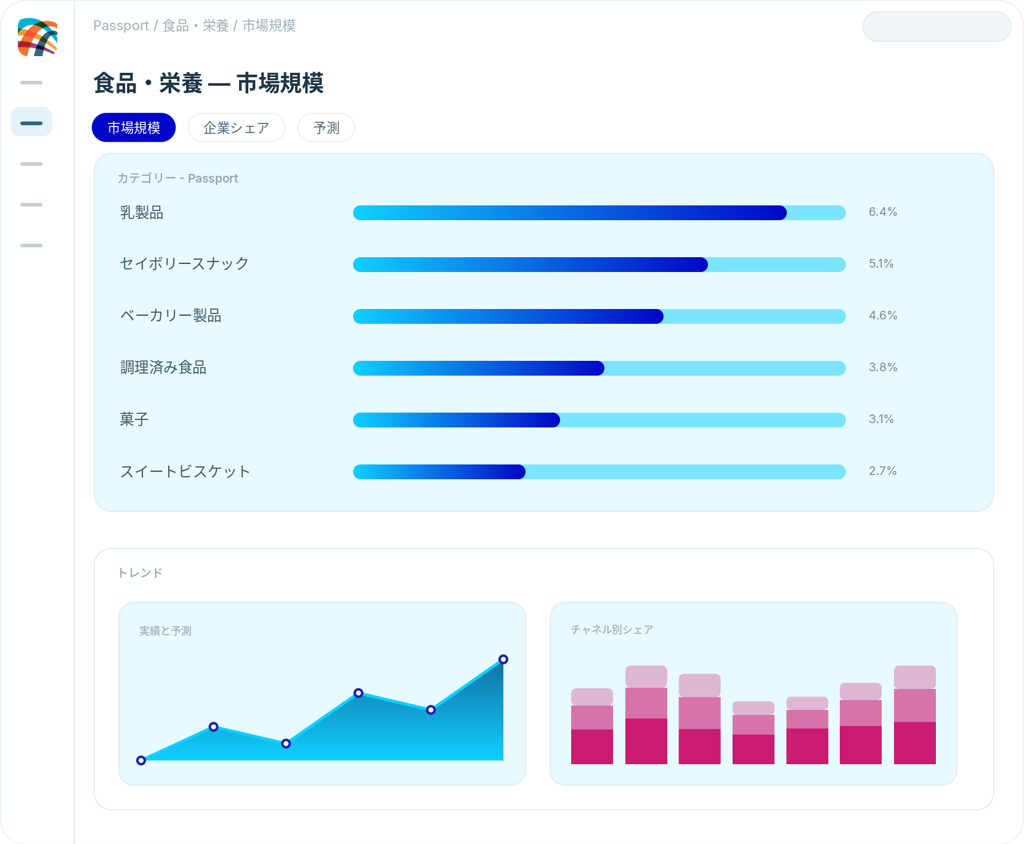Switch to the 予測 tab

pyautogui.click(x=326, y=127)
